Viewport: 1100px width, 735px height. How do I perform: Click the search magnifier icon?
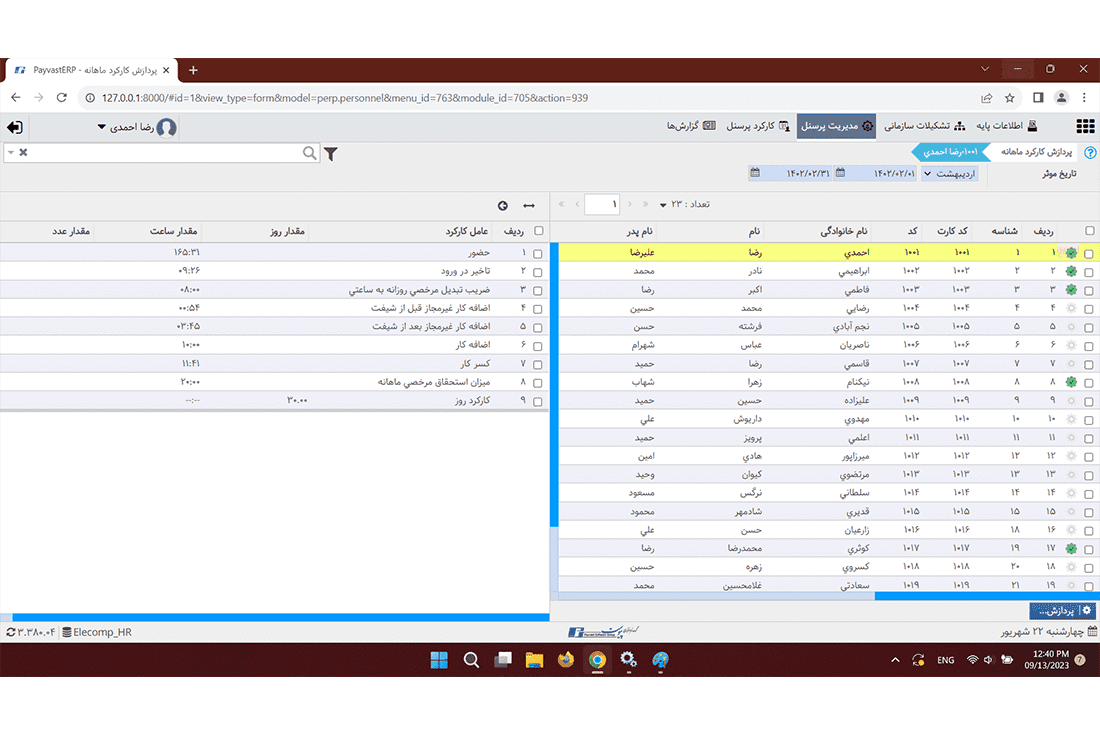pos(310,153)
